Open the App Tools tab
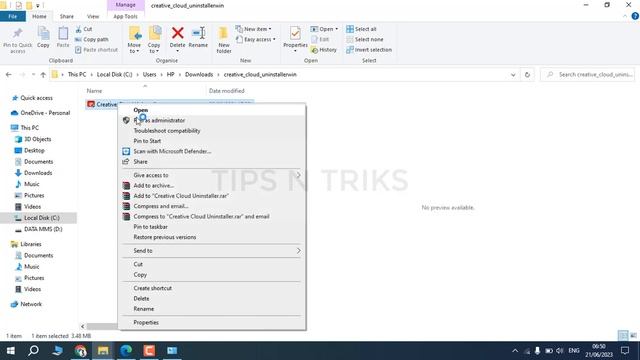 (x=125, y=16)
